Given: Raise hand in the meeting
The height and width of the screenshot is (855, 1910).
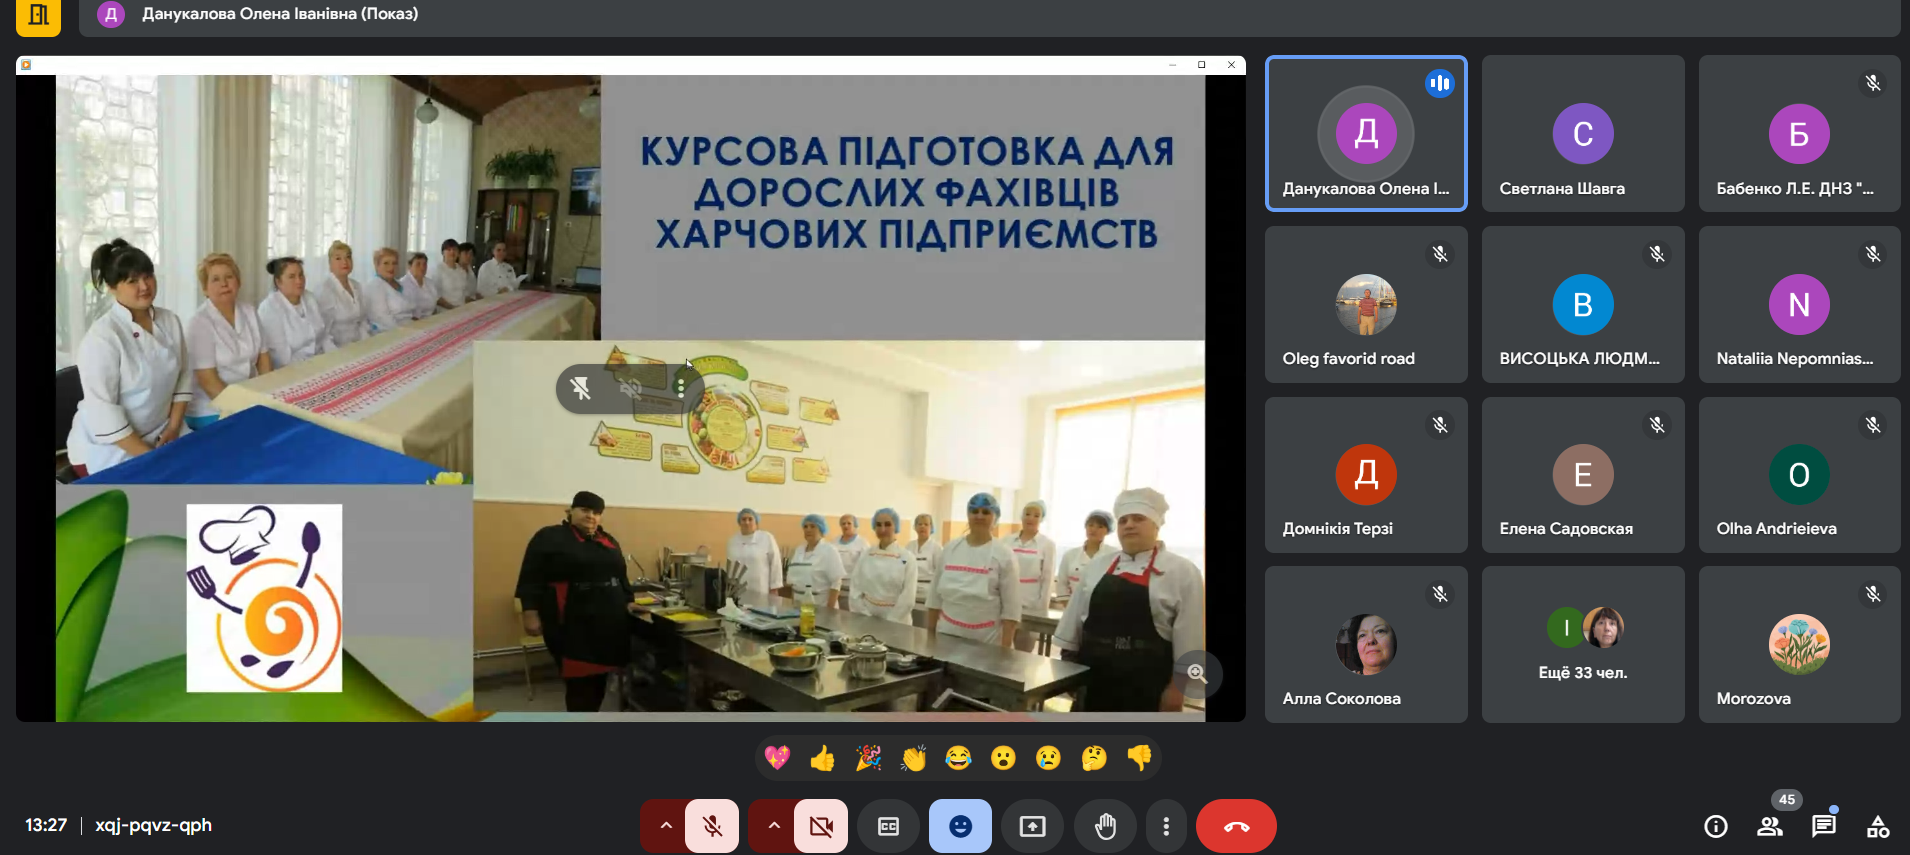Looking at the screenshot, I should [1105, 826].
